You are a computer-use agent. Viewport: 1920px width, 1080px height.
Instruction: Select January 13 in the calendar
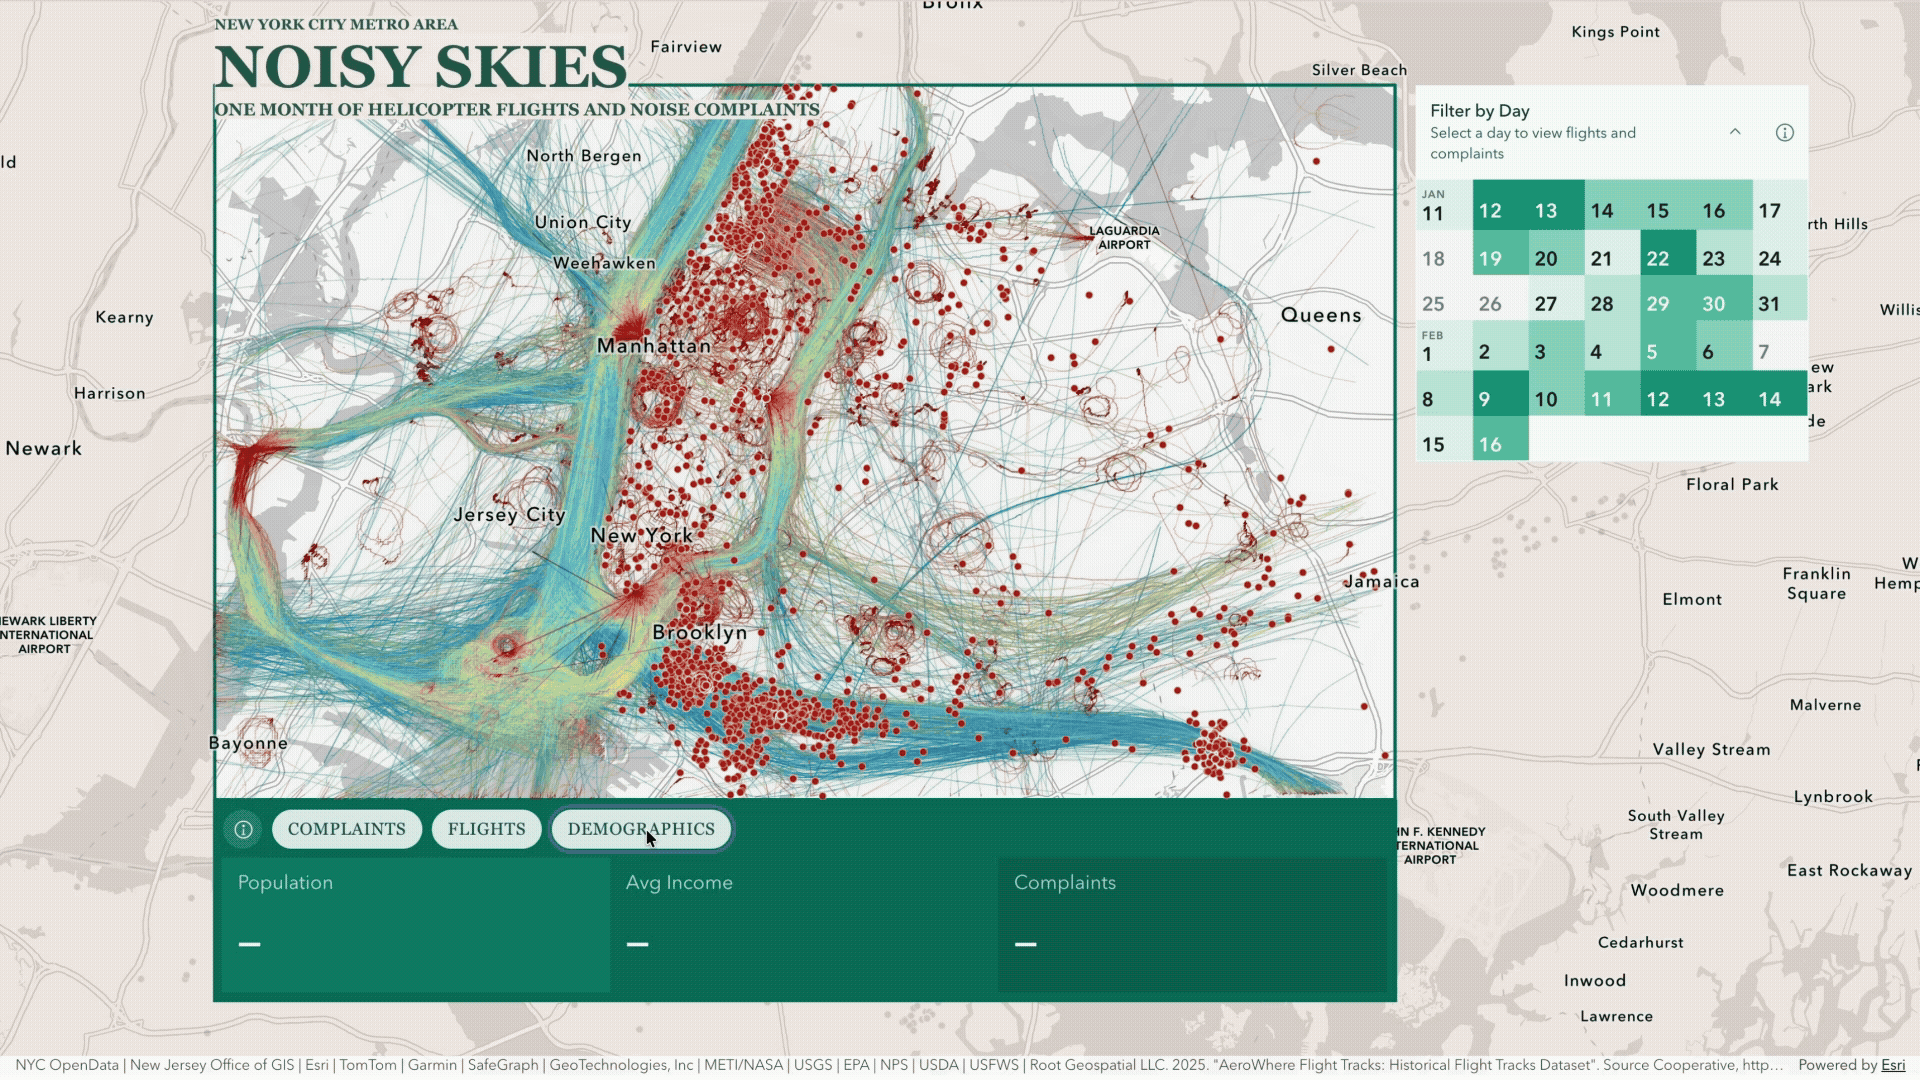pos(1556,205)
